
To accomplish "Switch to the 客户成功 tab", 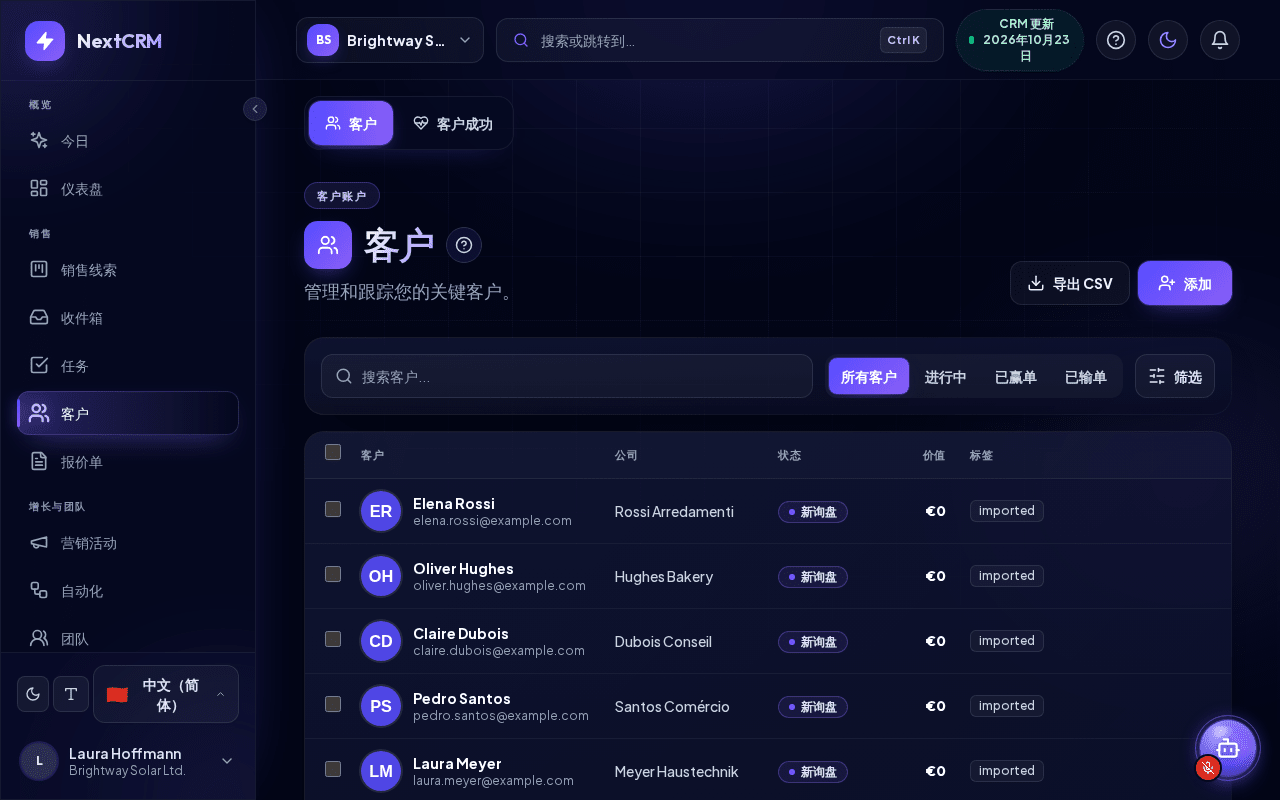I will click(x=453, y=123).
